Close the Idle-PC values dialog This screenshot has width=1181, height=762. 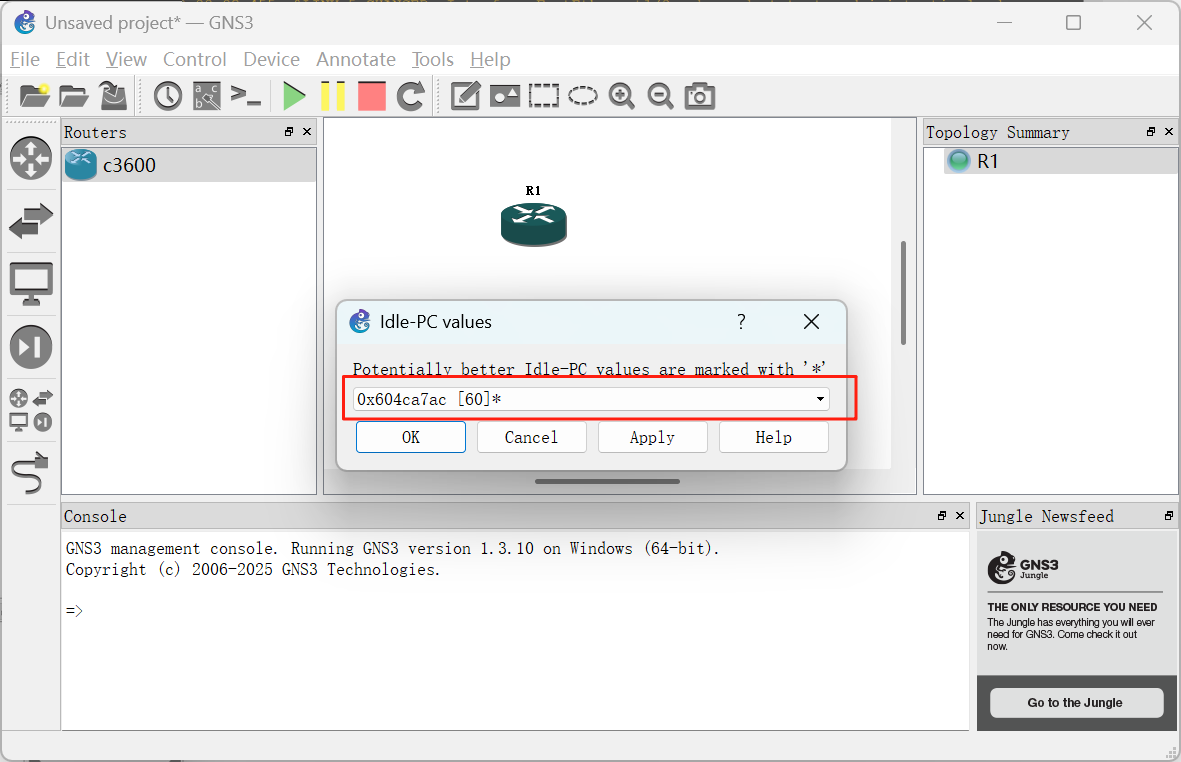point(811,322)
